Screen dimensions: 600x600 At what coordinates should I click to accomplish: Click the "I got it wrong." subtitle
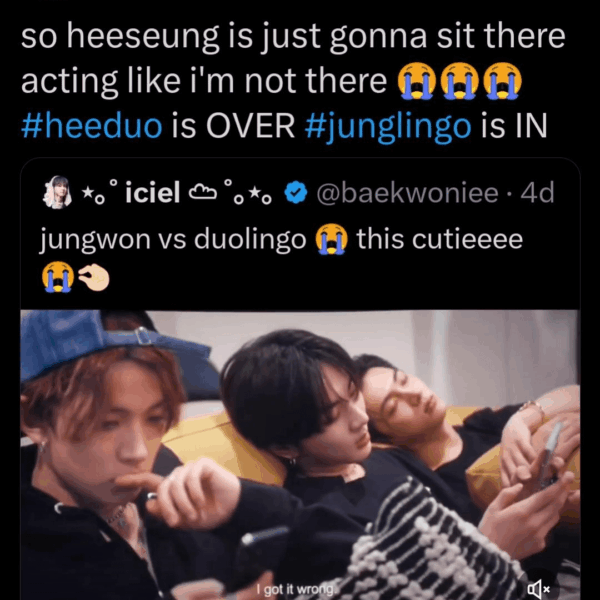[x=297, y=589]
